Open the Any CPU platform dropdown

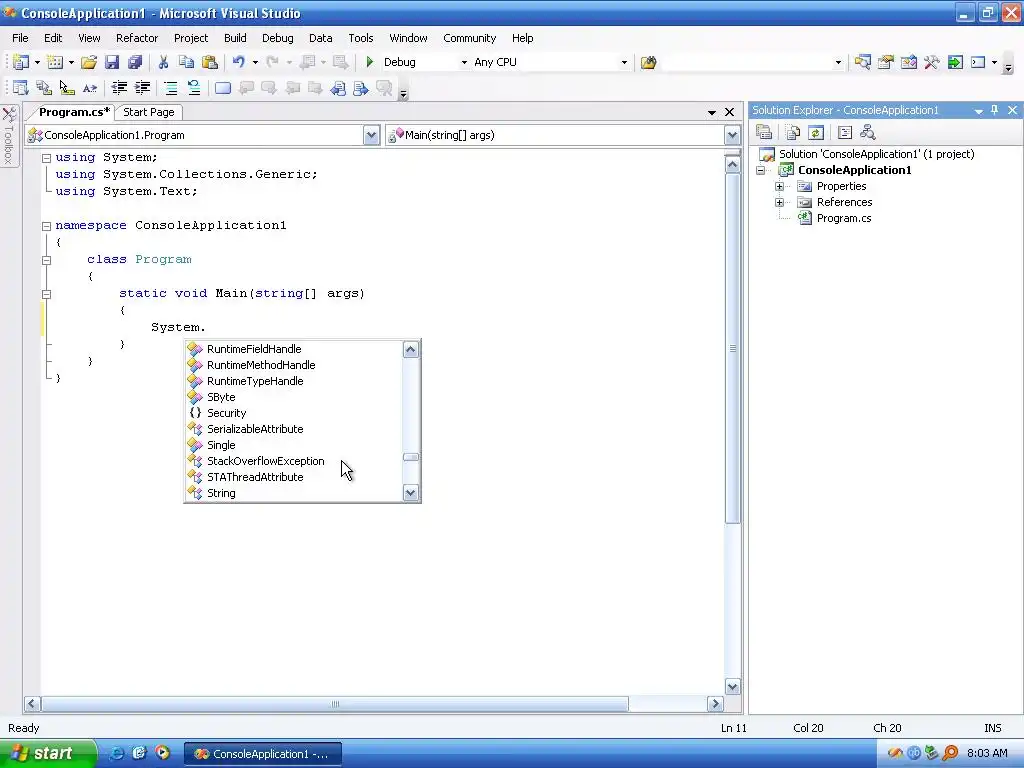coord(624,63)
